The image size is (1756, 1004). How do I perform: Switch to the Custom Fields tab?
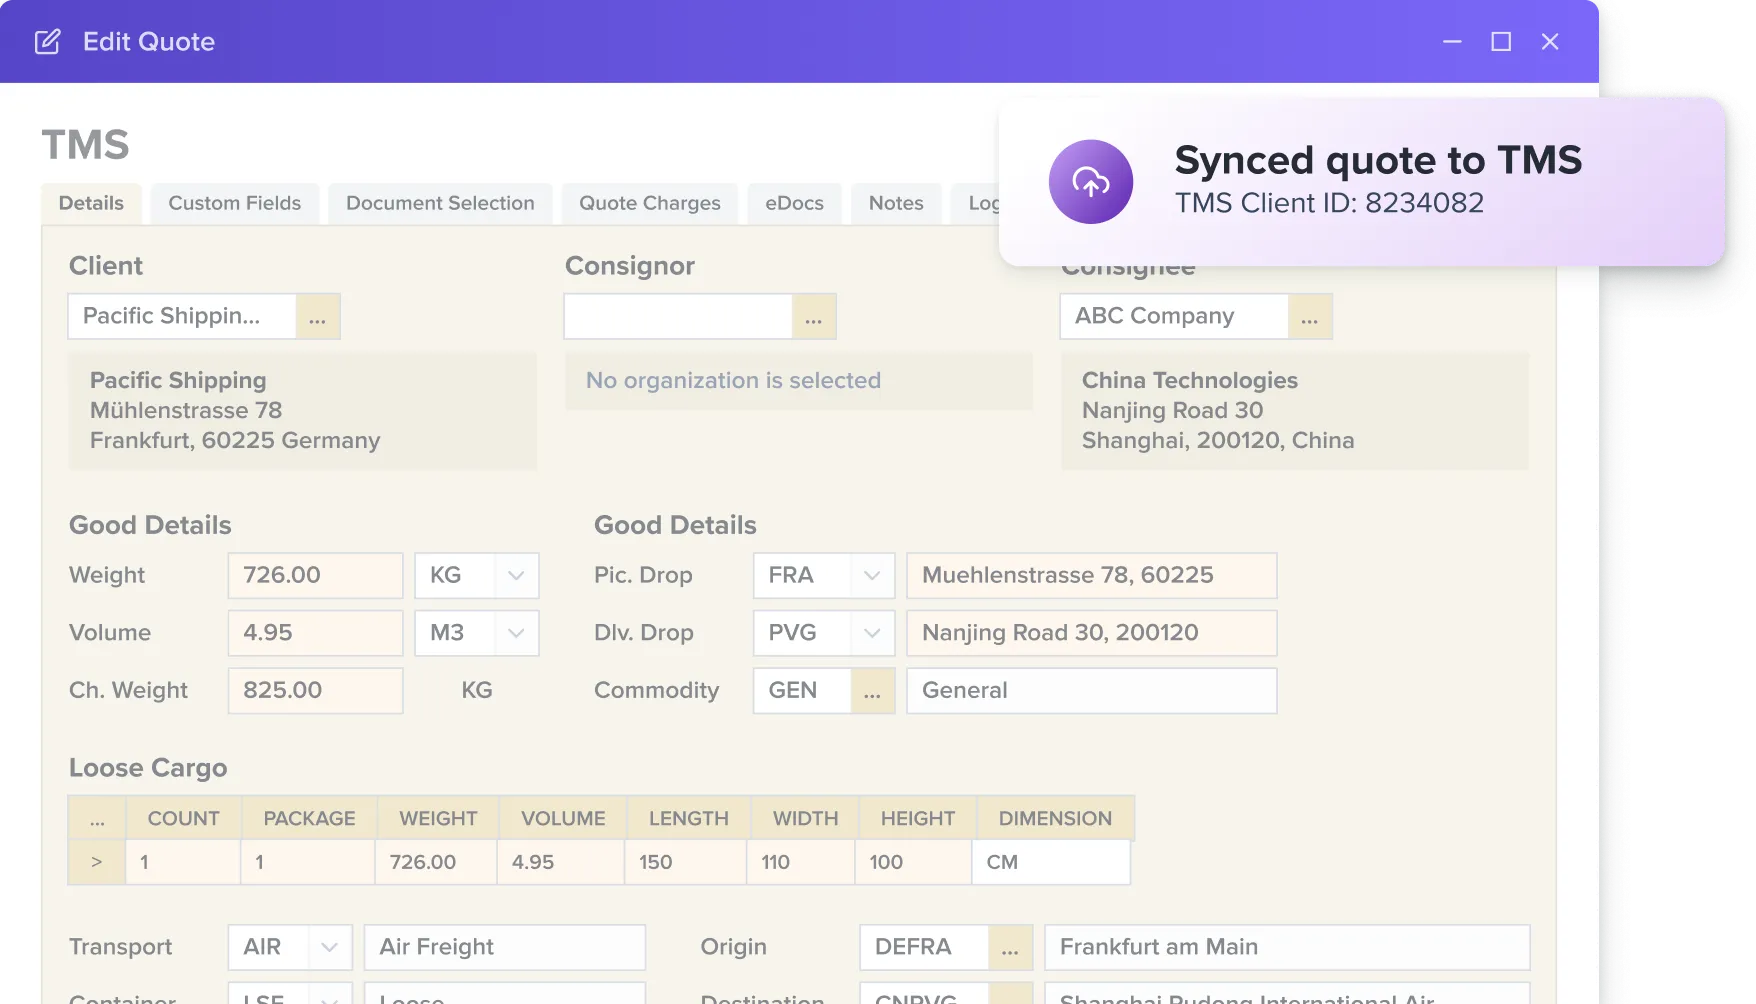[x=235, y=203]
